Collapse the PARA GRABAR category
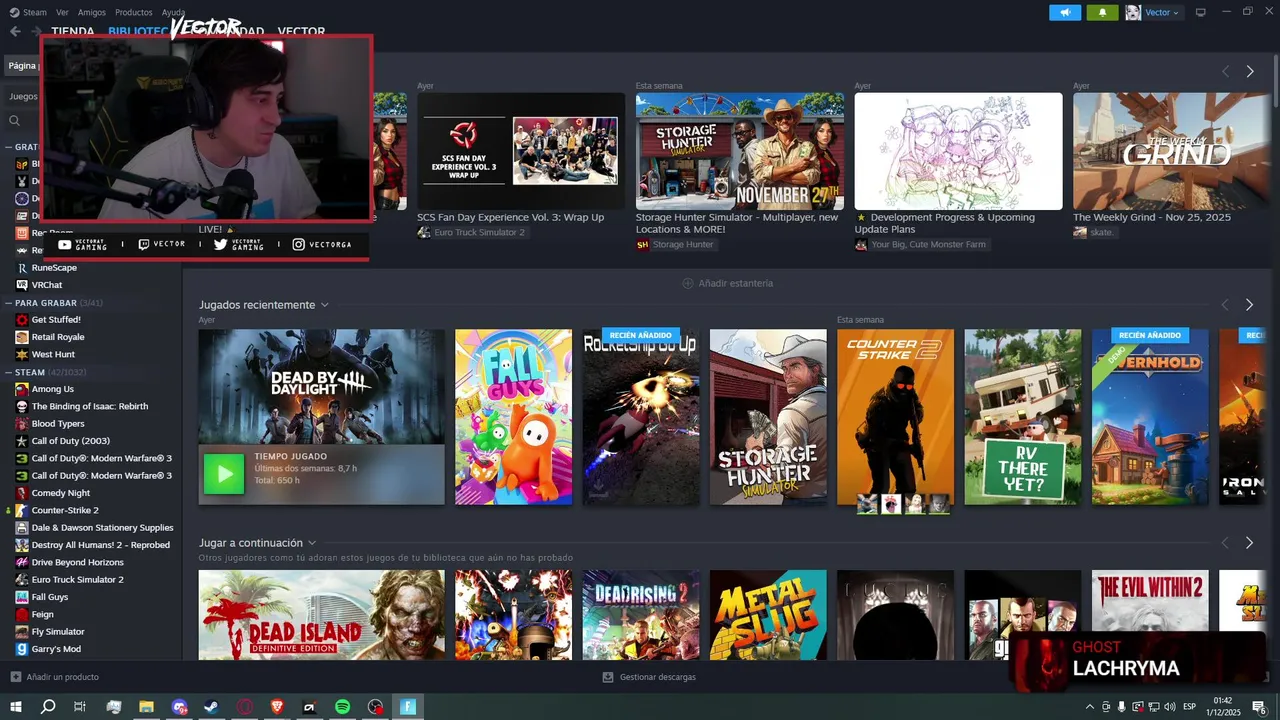 [x=8, y=303]
